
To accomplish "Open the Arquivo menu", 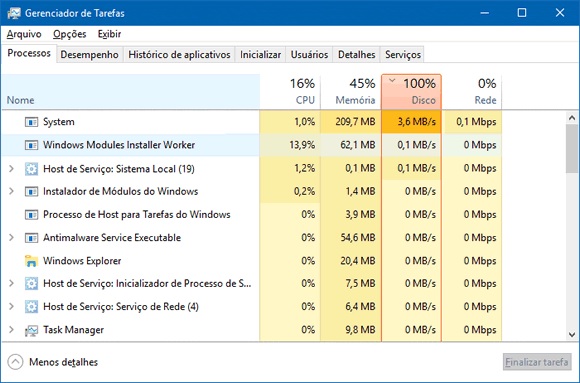I will tap(24, 34).
